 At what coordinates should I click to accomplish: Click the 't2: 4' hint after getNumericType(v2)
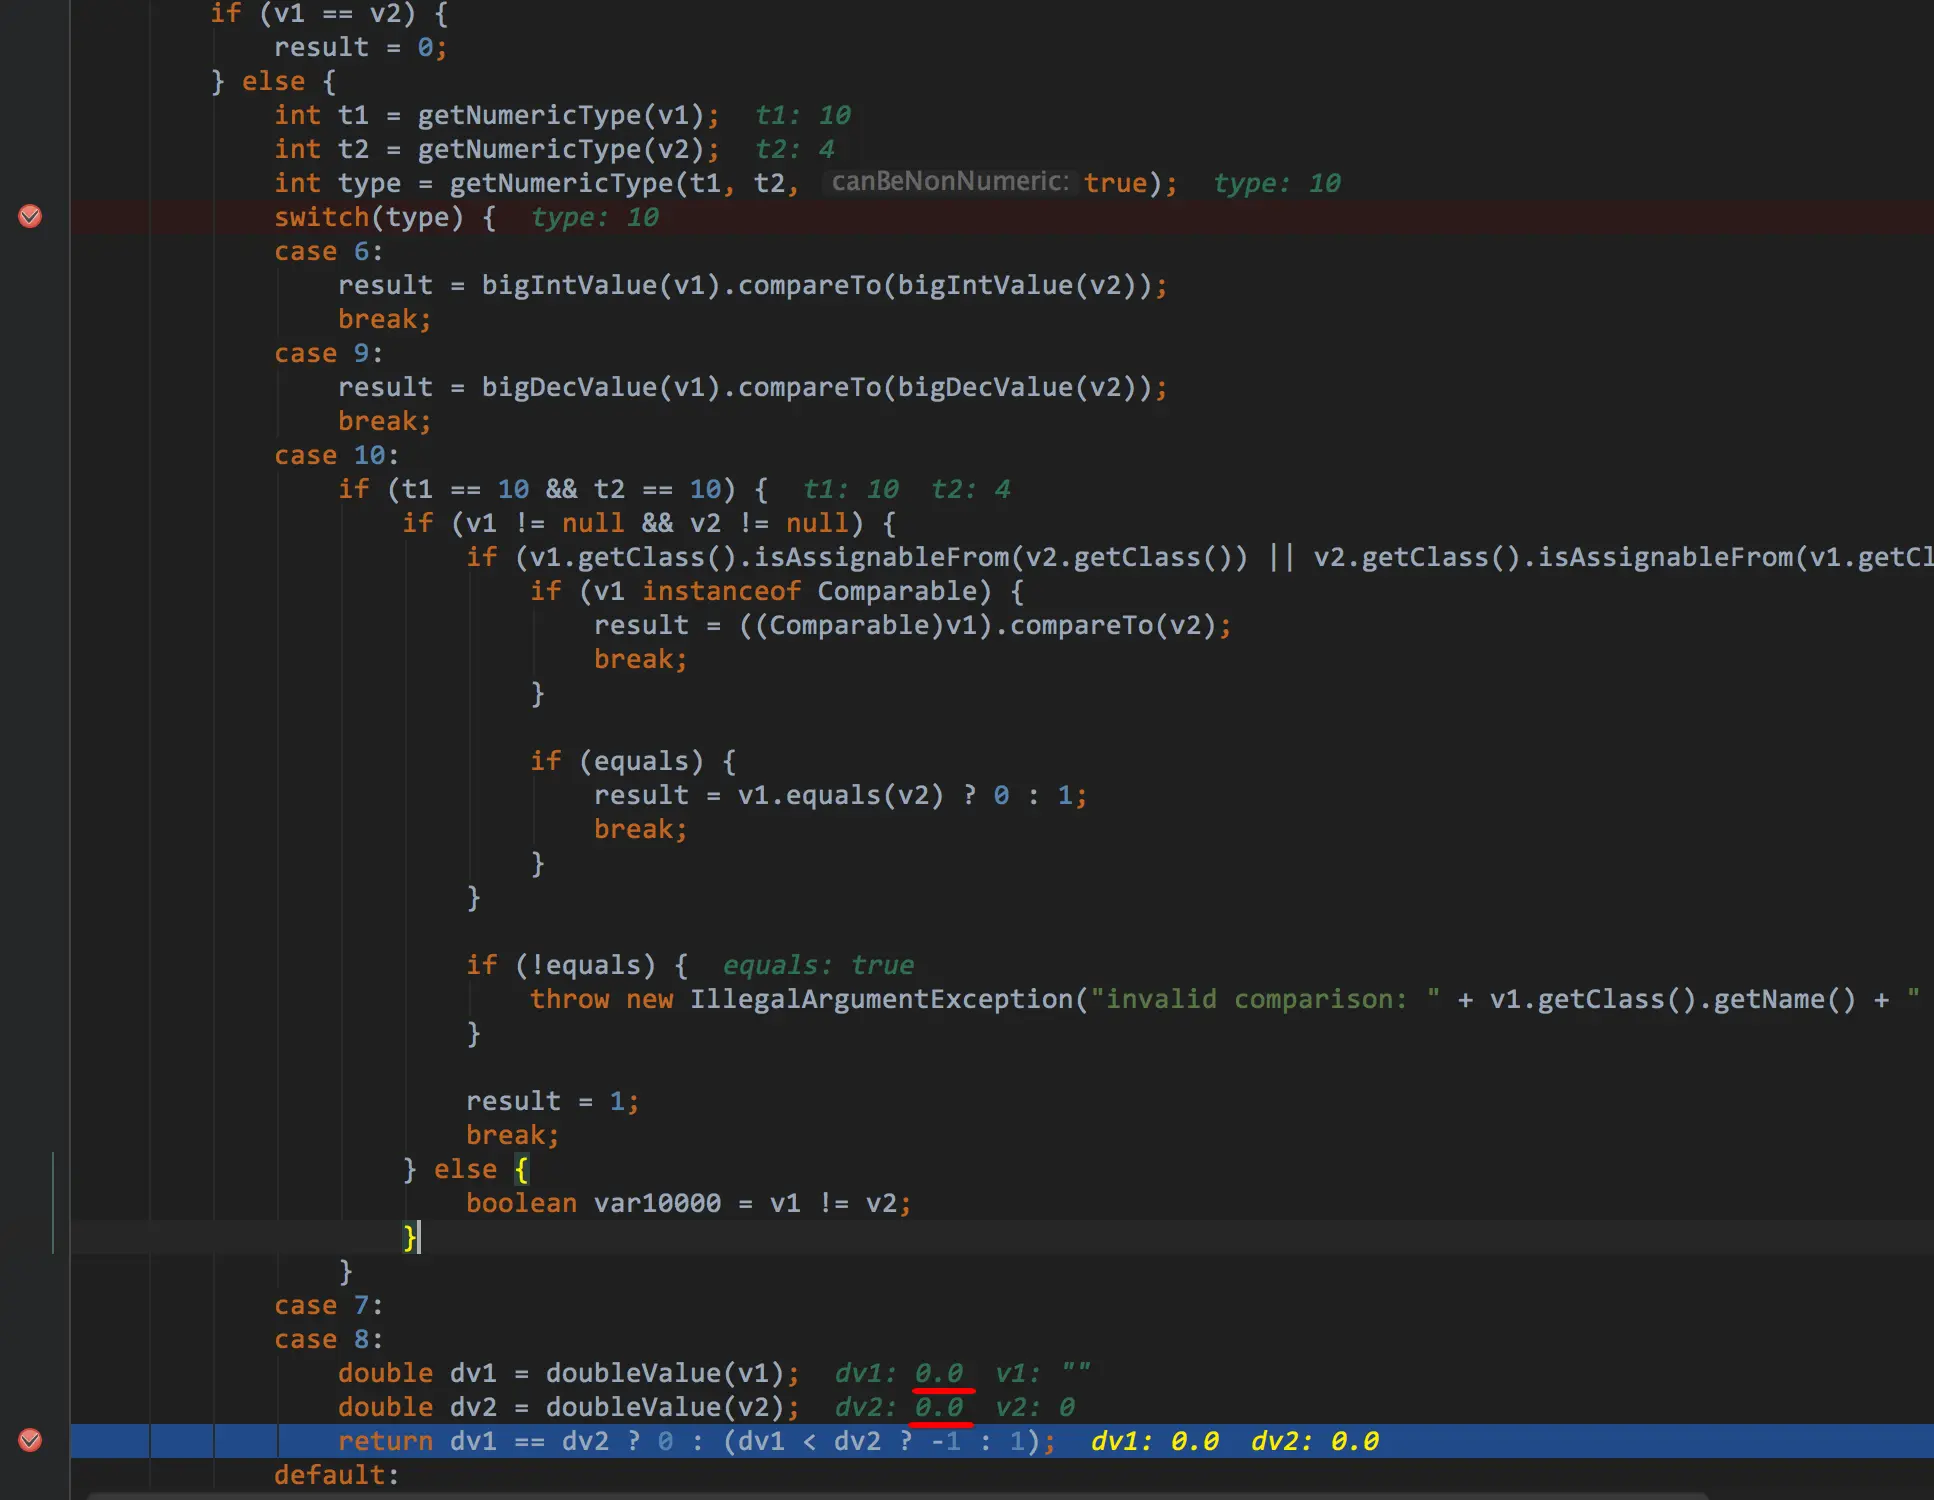point(794,149)
